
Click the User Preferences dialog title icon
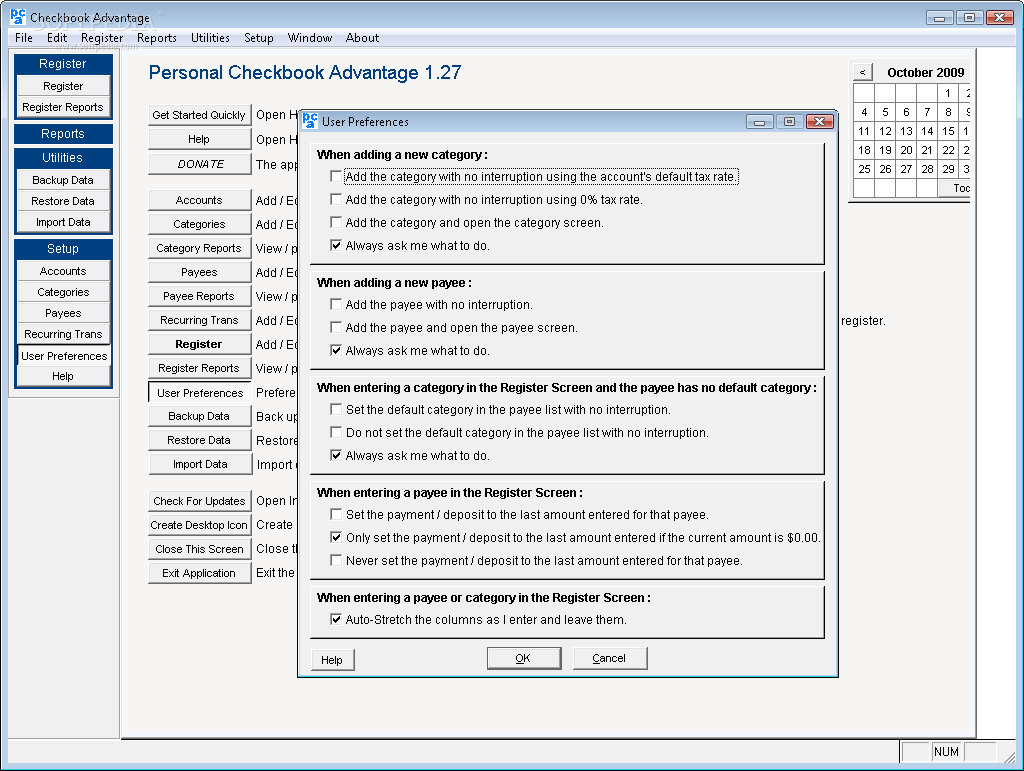(x=310, y=121)
